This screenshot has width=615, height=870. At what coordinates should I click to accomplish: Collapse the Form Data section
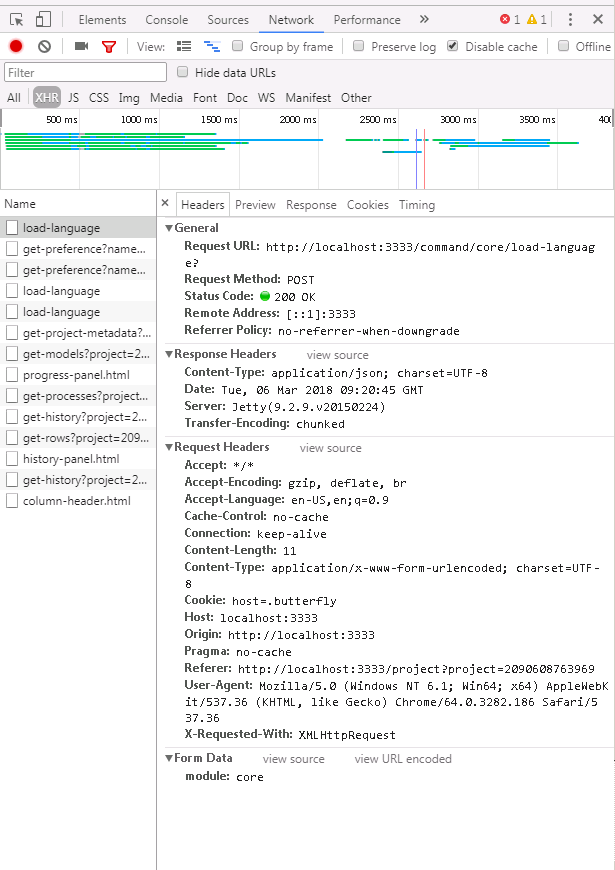pyautogui.click(x=169, y=758)
